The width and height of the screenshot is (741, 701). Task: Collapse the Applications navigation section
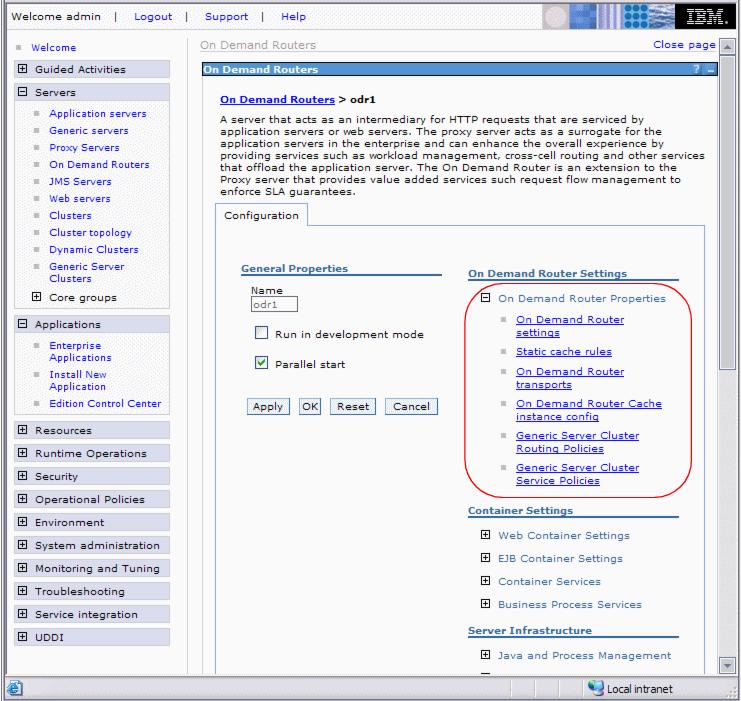pos(22,324)
